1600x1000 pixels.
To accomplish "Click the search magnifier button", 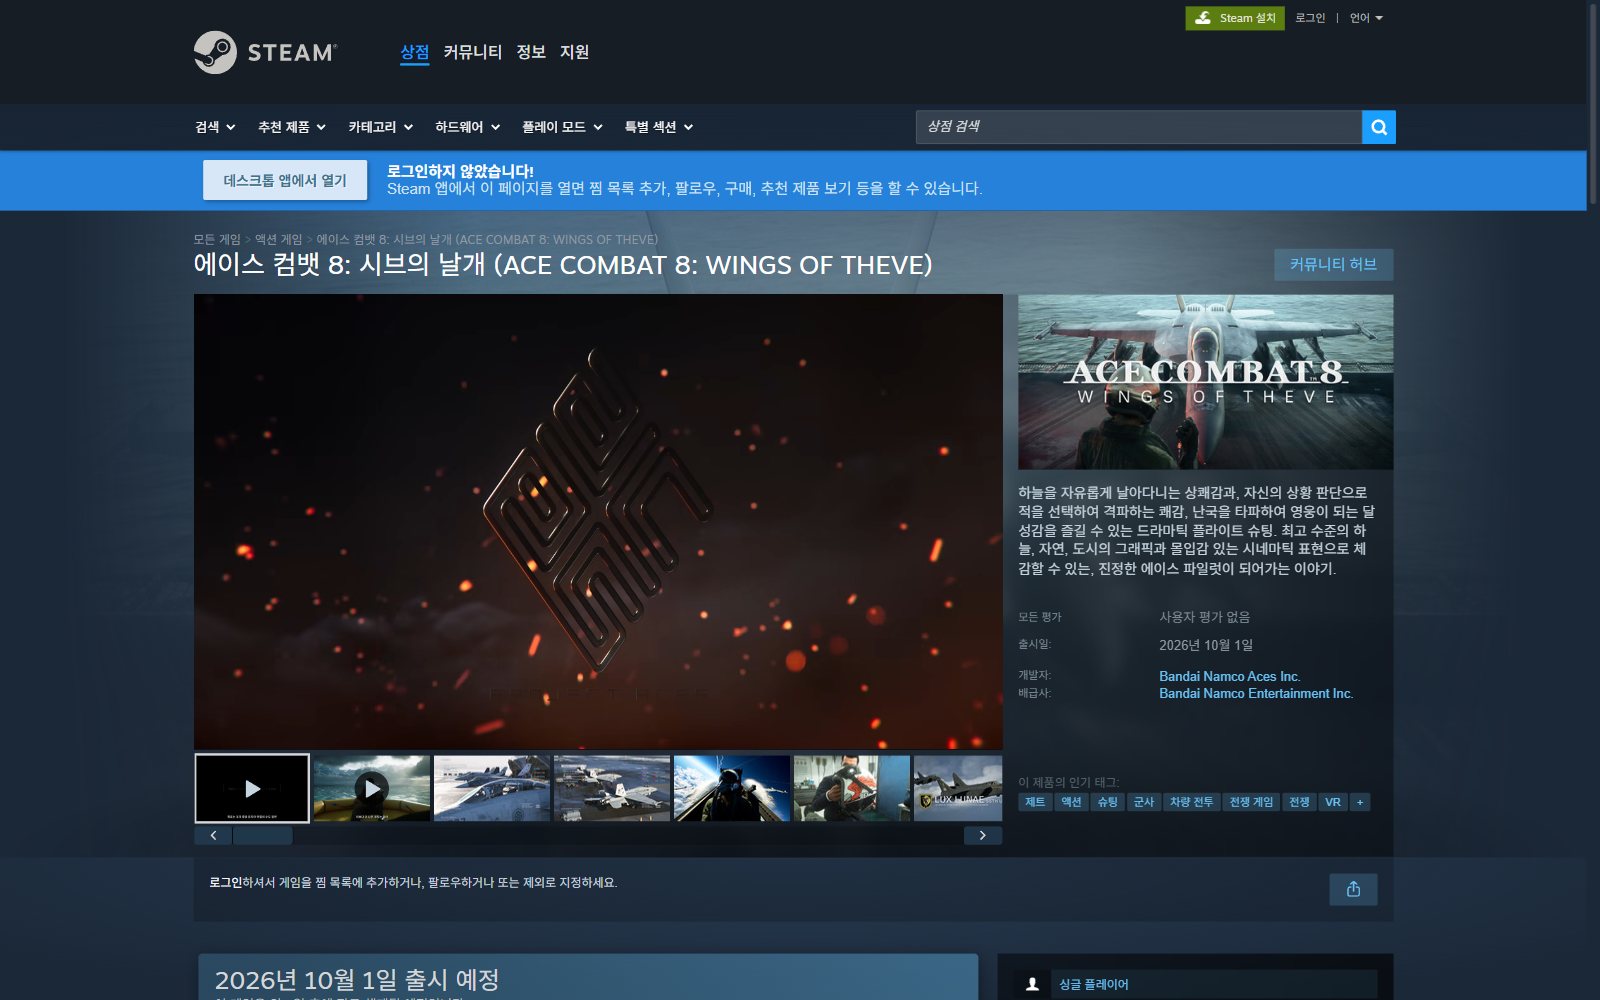I will 1379,127.
